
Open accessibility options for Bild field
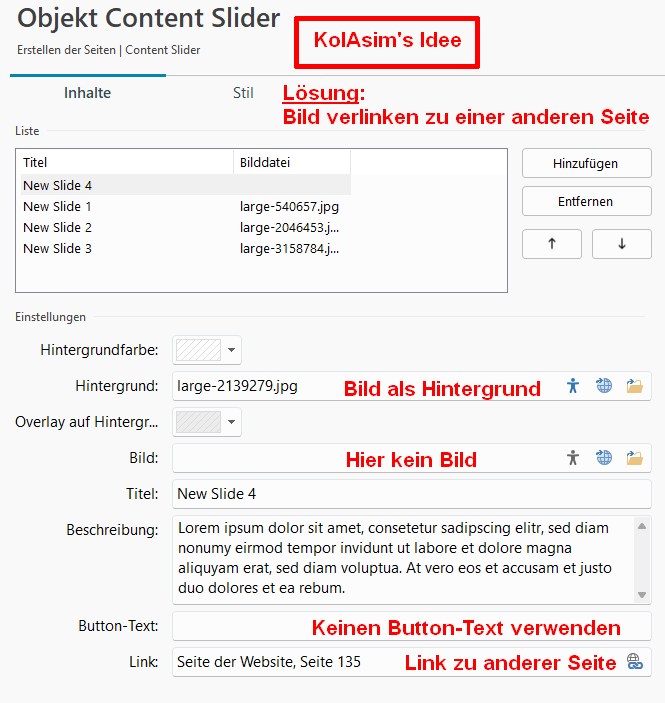point(573,458)
